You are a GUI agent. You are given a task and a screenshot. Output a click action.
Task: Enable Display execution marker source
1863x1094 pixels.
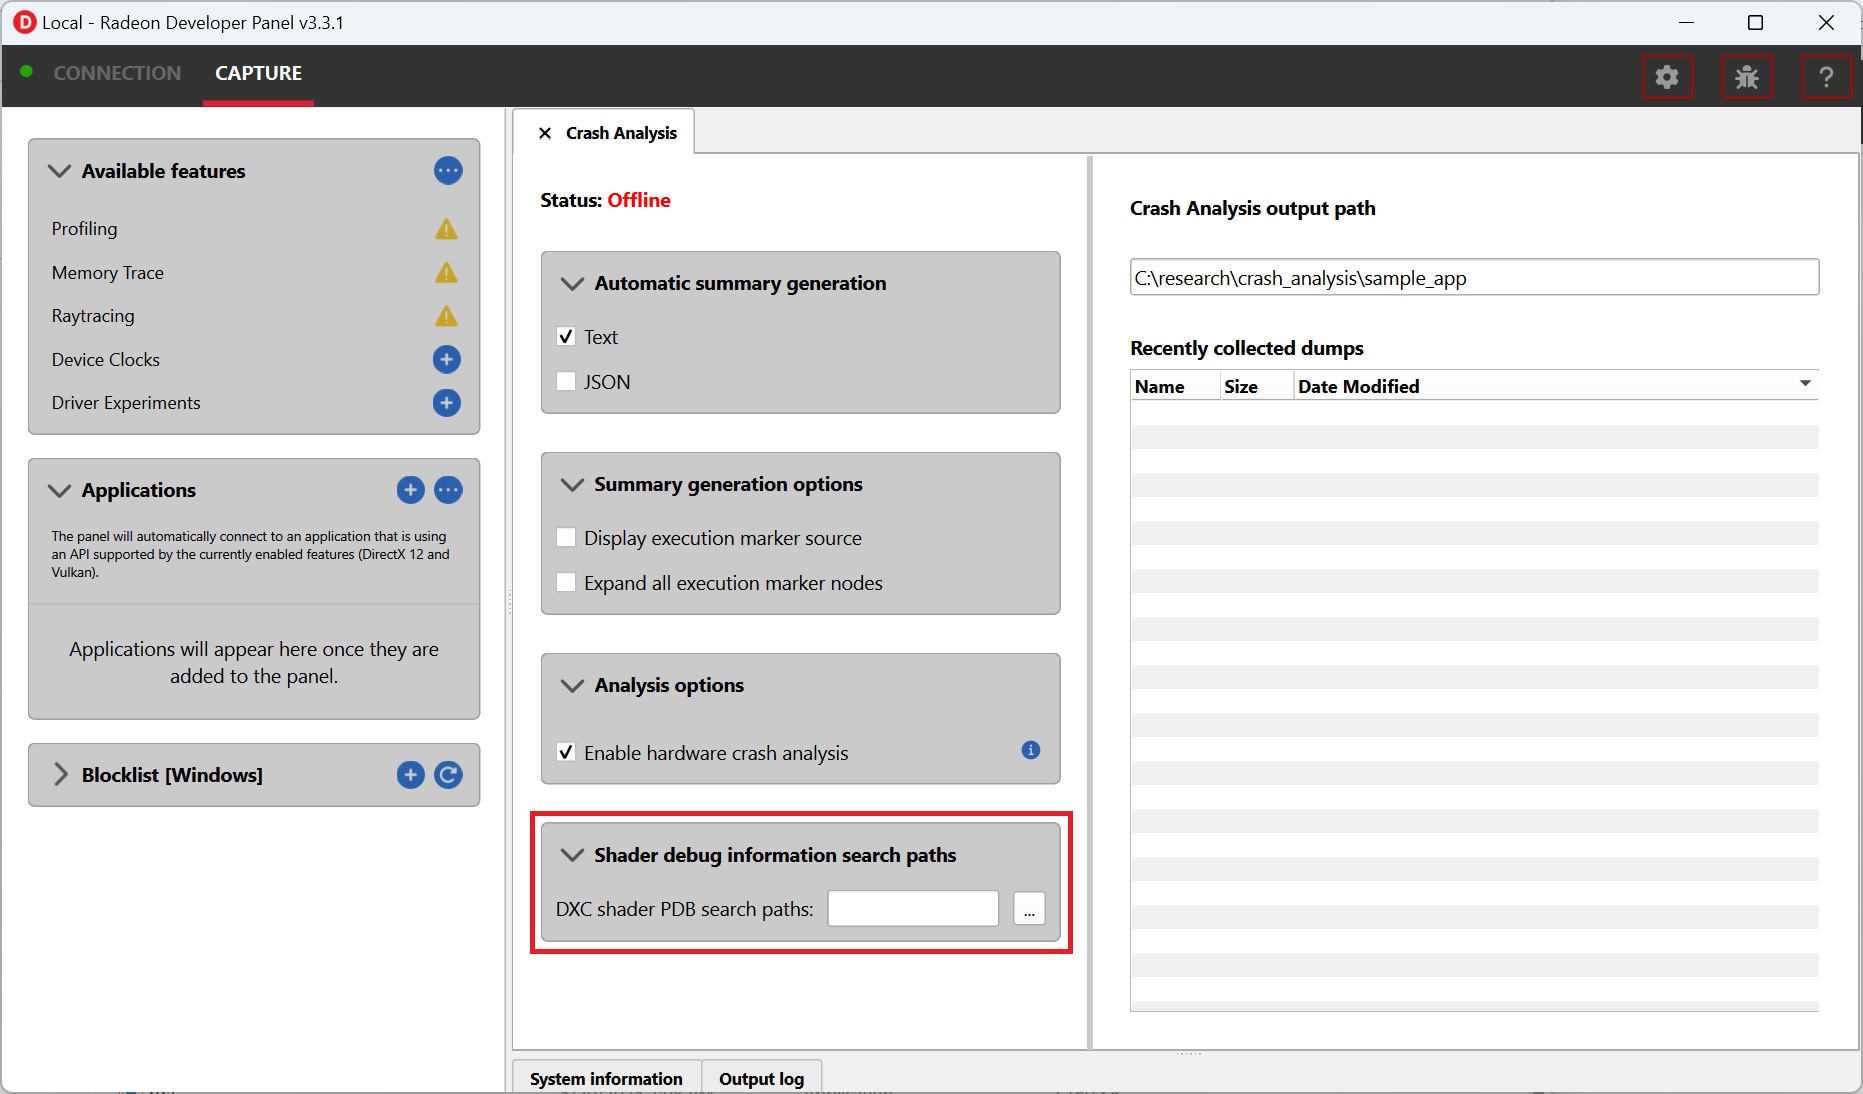pyautogui.click(x=566, y=538)
